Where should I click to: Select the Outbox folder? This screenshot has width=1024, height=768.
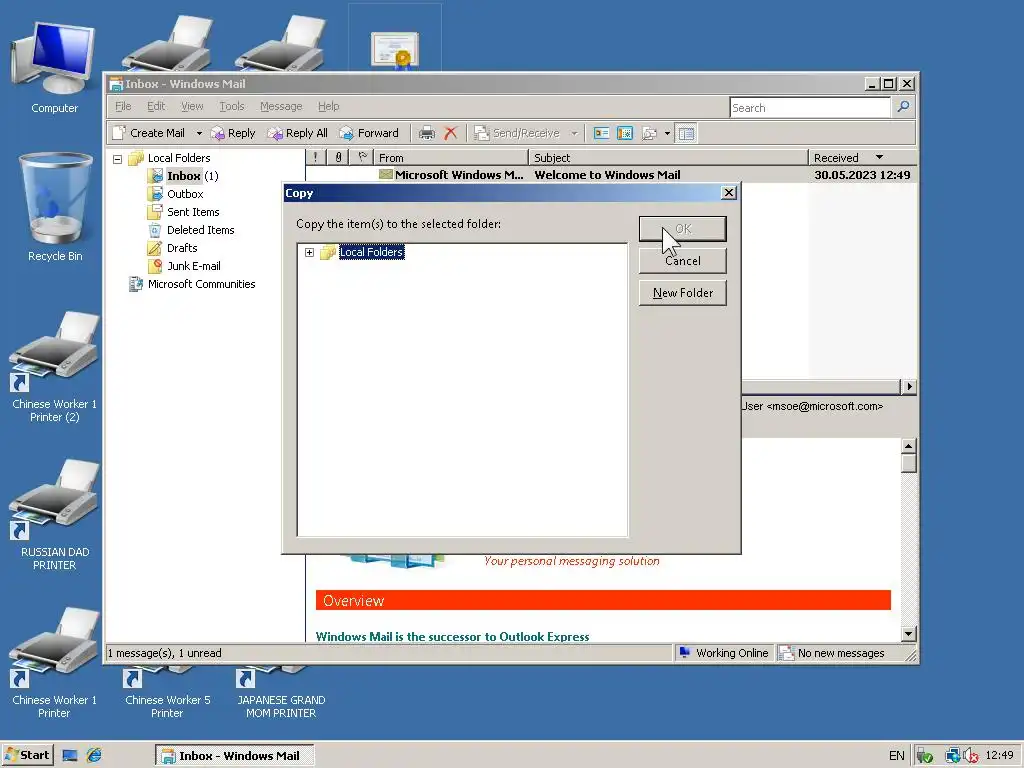pyautogui.click(x=185, y=194)
